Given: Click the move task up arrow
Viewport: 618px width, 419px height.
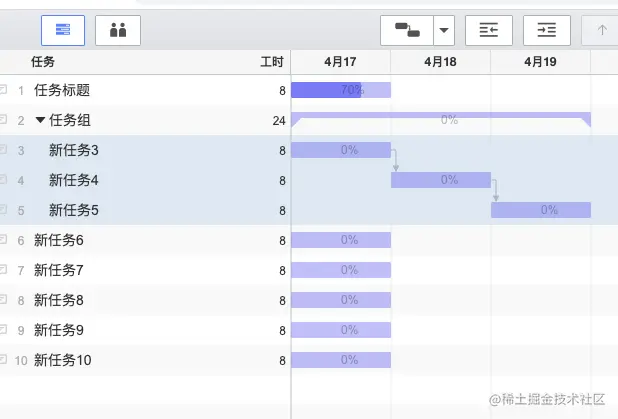Looking at the screenshot, I should click(x=601, y=30).
